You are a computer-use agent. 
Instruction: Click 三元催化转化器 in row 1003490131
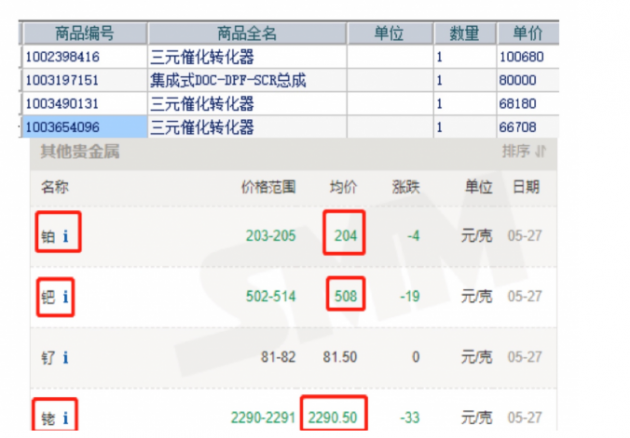[x=202, y=104]
